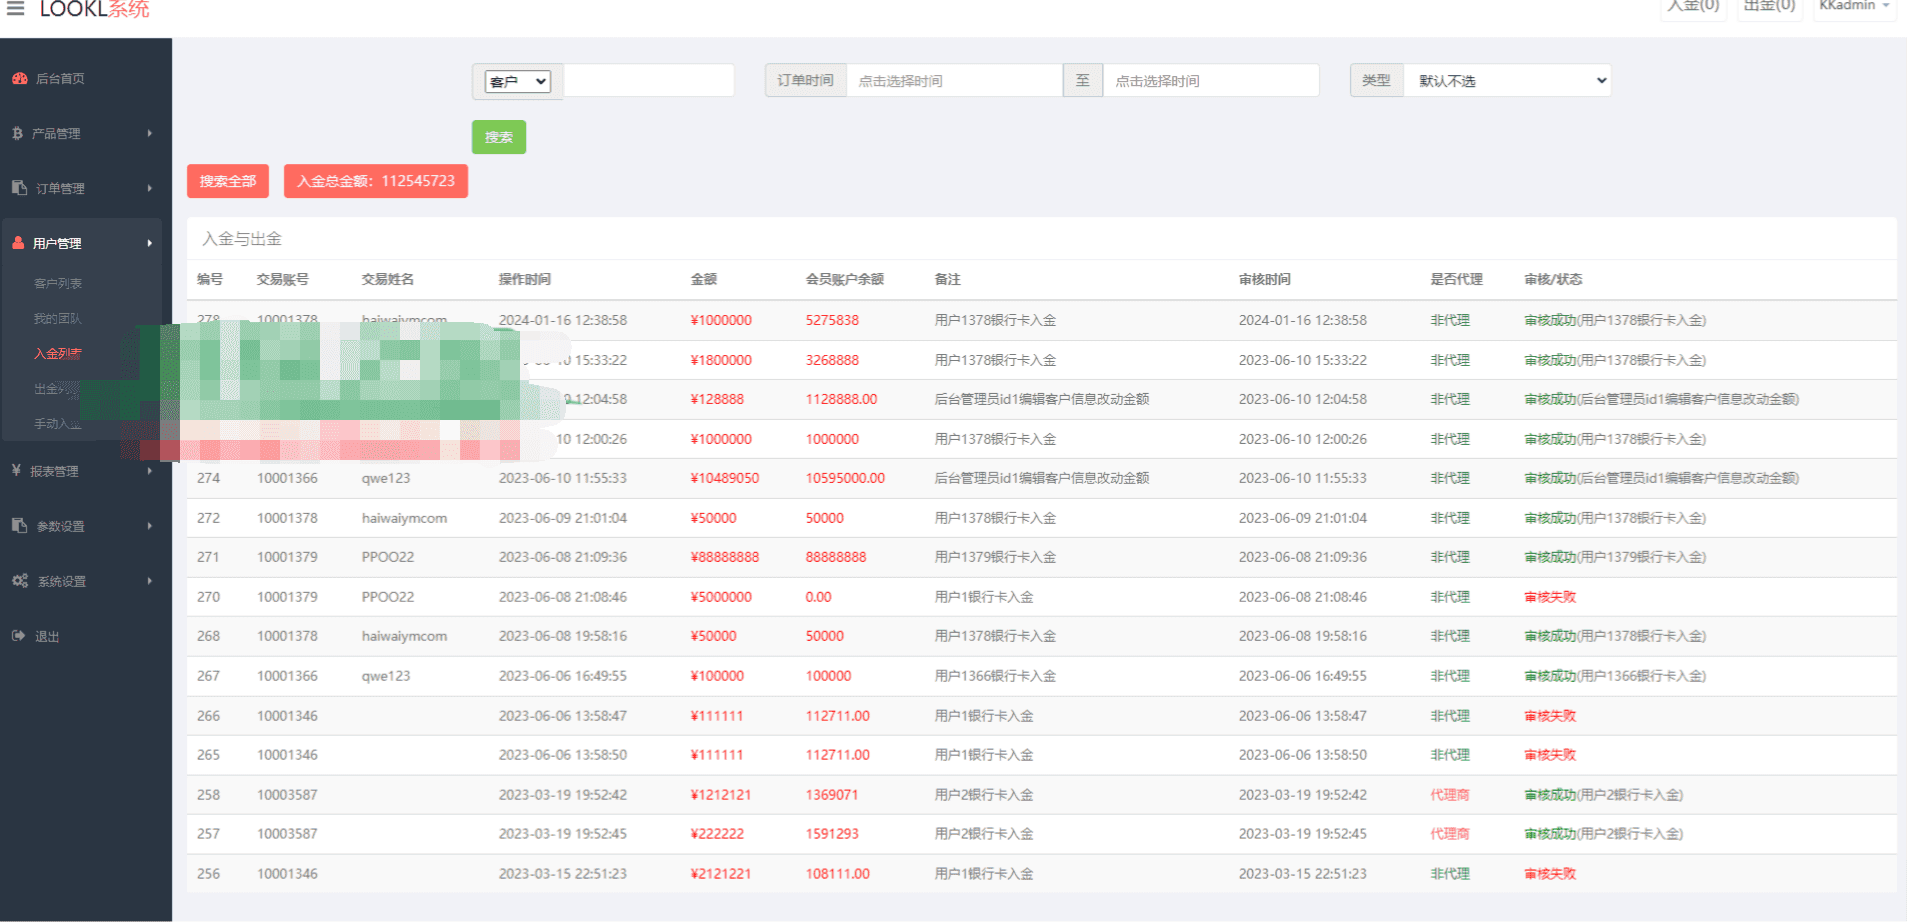
Task: Select 我的团队 in the sidebar
Action: tap(58, 318)
